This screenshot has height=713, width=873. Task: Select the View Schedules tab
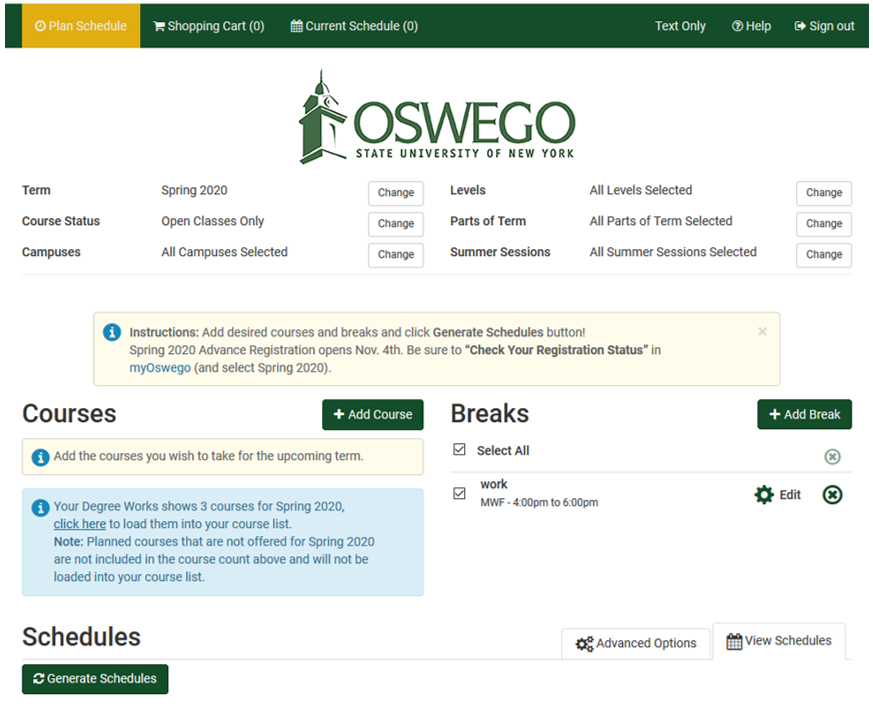coord(779,641)
